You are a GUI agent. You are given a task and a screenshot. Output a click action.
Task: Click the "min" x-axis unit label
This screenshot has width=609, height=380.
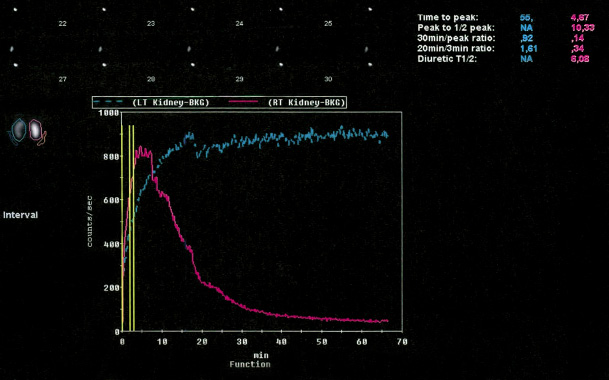[x=261, y=356]
